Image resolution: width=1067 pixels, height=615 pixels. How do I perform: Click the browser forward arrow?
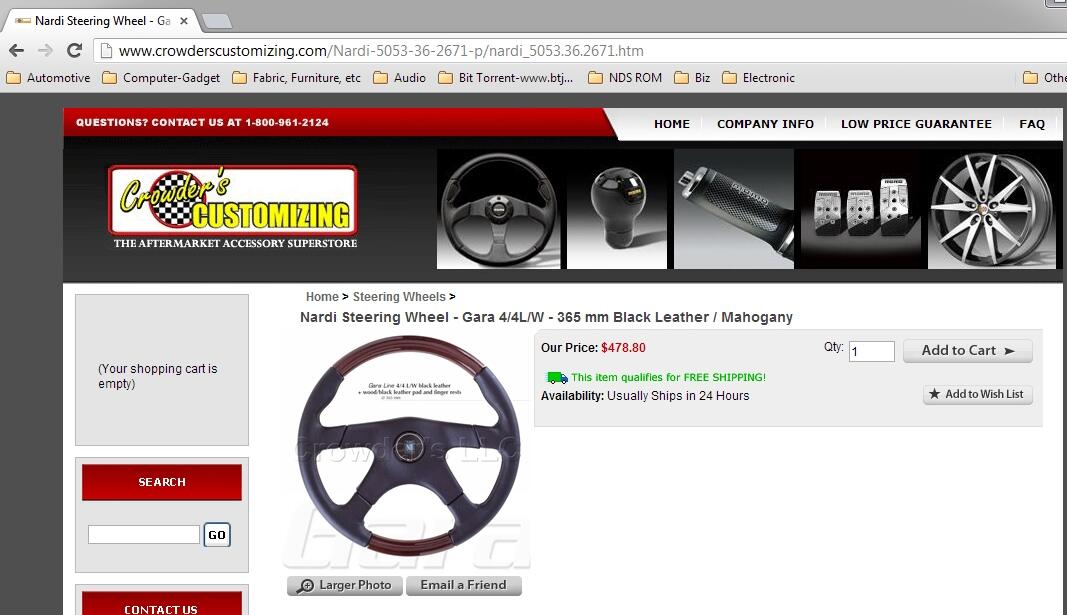(45, 50)
